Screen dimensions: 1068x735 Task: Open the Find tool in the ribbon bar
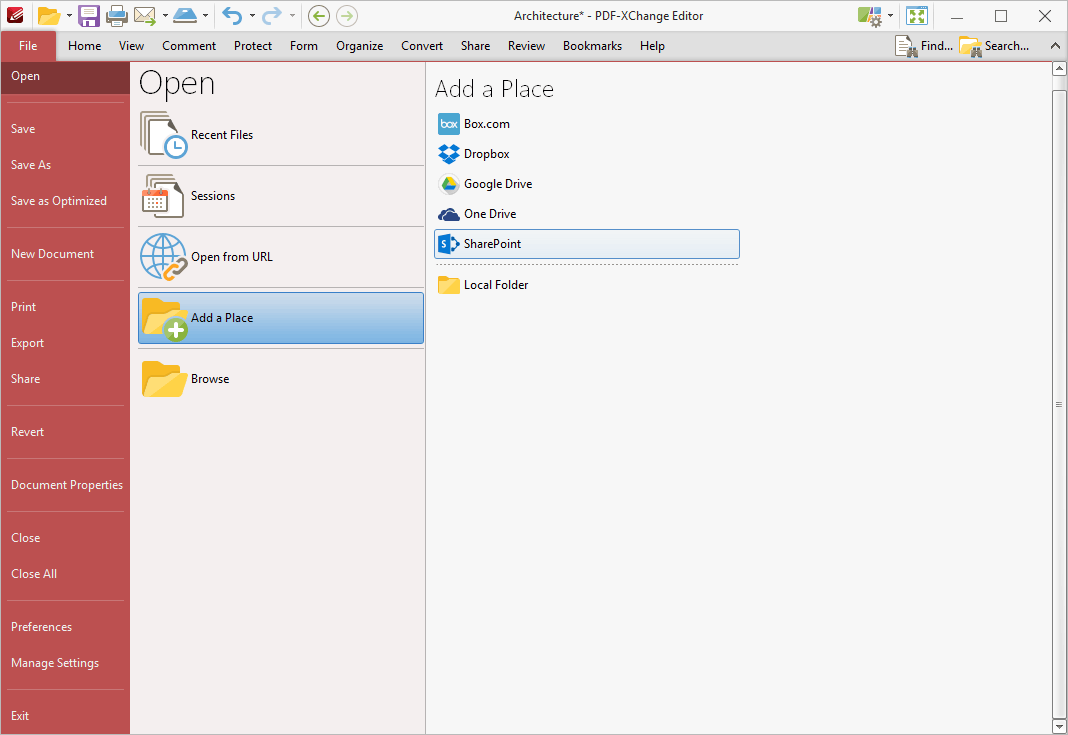(x=924, y=46)
